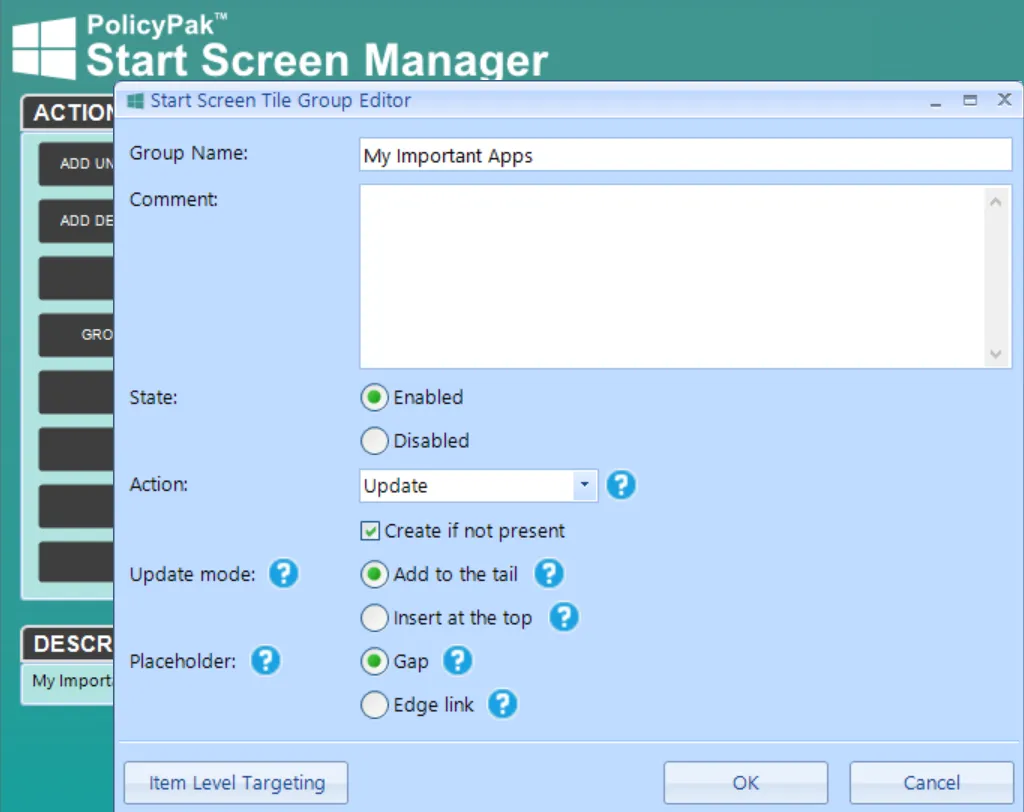Click help icon beside Update mode label
The image size is (1024, 812).
(284, 574)
